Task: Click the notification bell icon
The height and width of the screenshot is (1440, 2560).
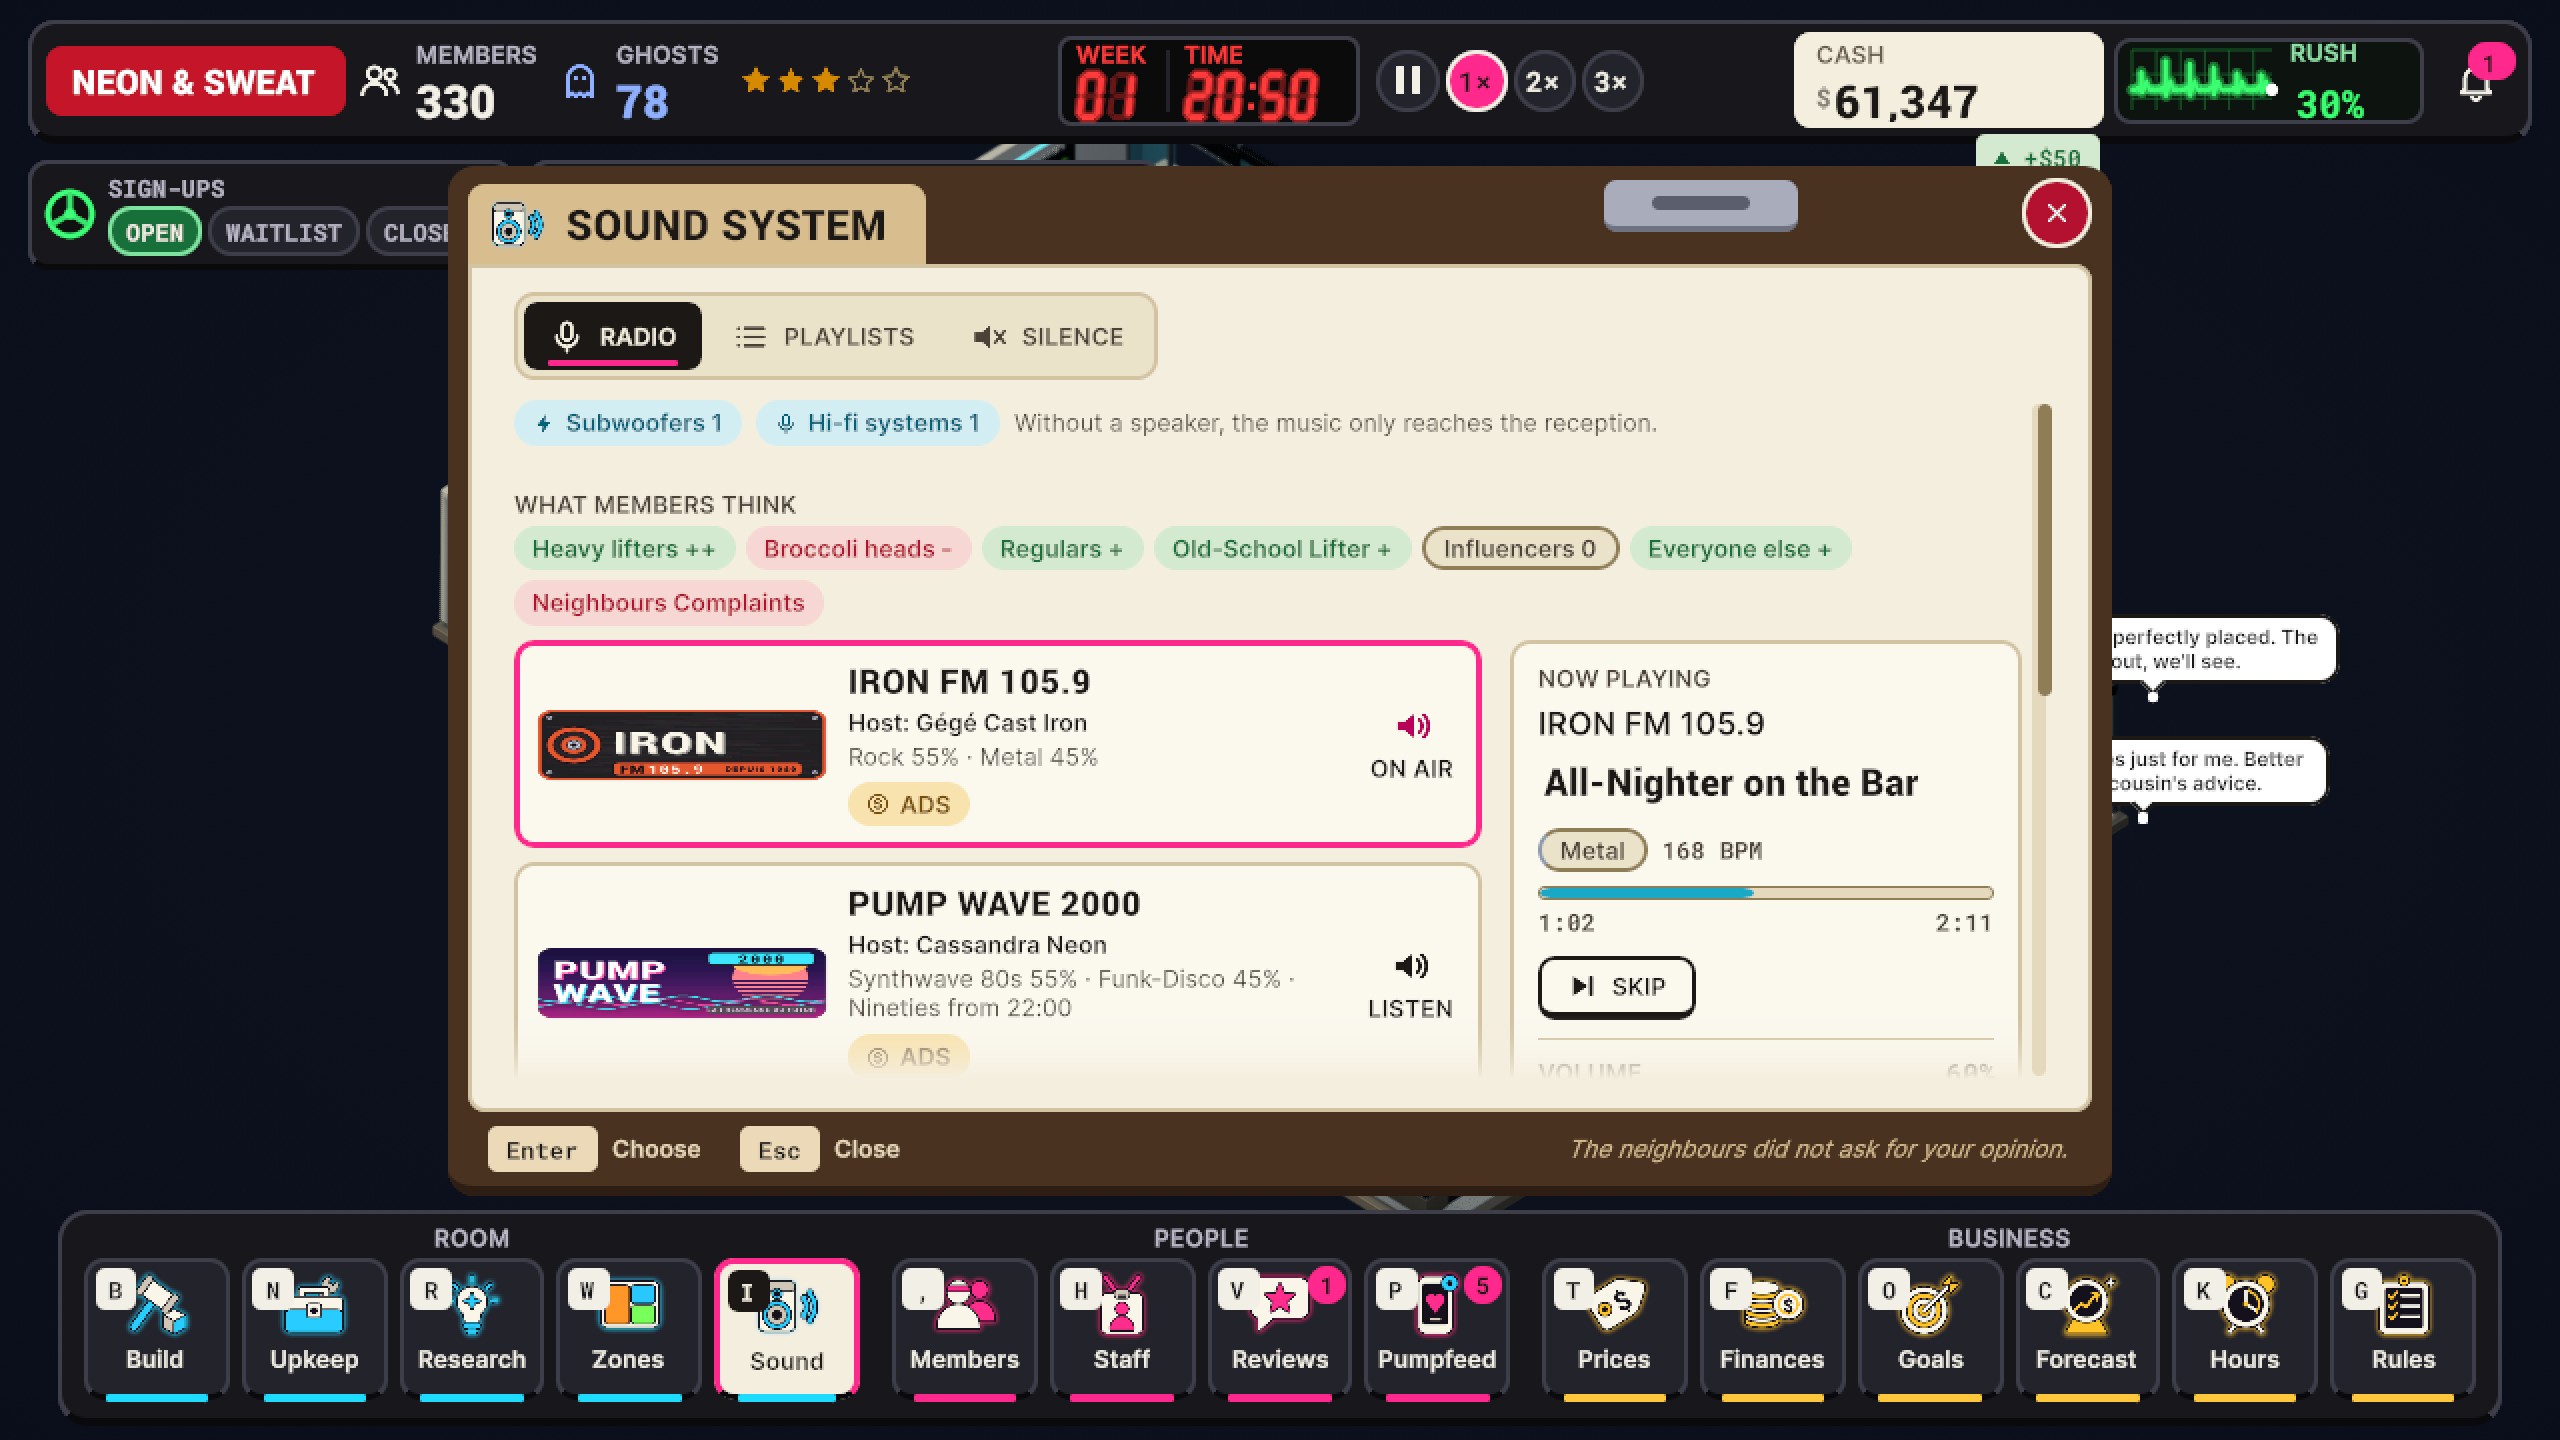Action: click(2476, 84)
